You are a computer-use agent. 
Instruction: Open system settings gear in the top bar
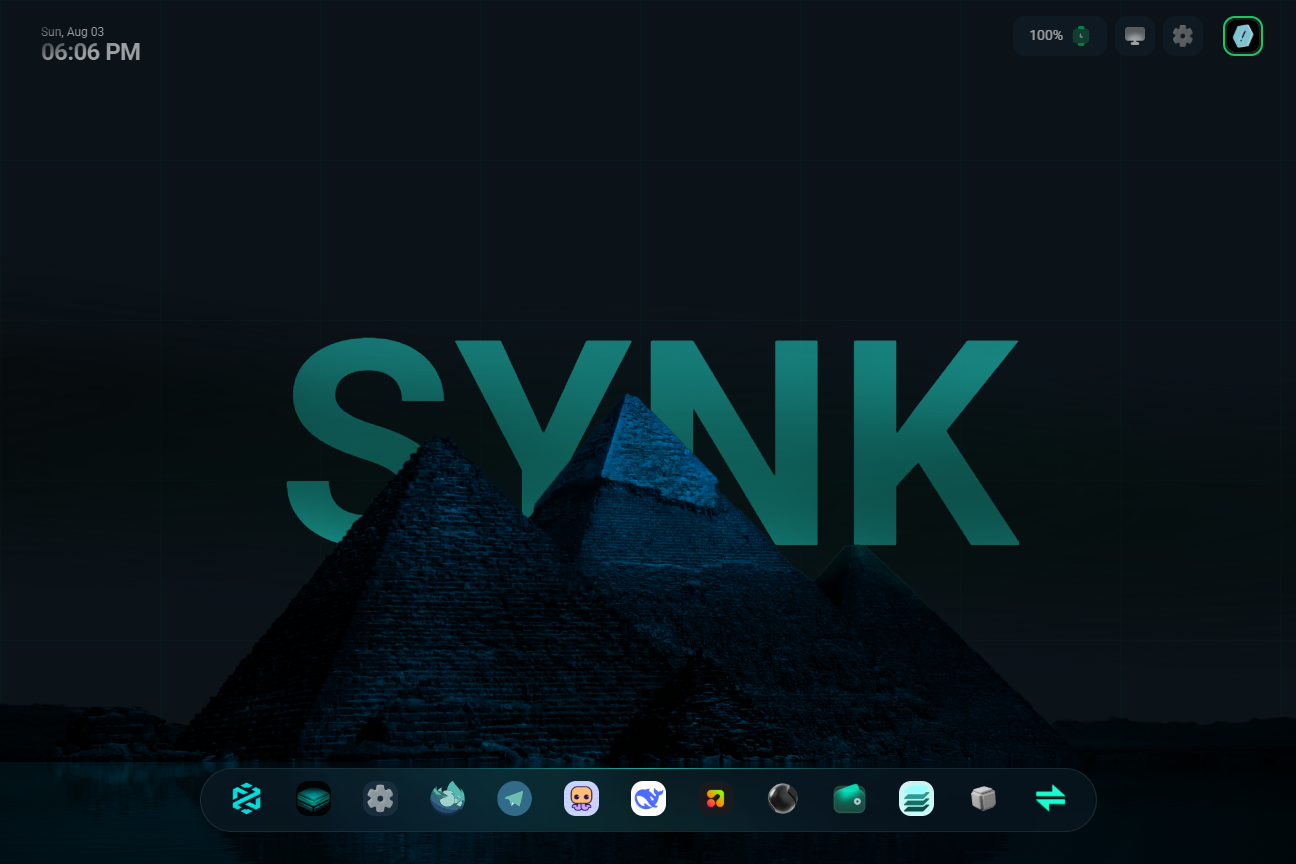point(1182,35)
